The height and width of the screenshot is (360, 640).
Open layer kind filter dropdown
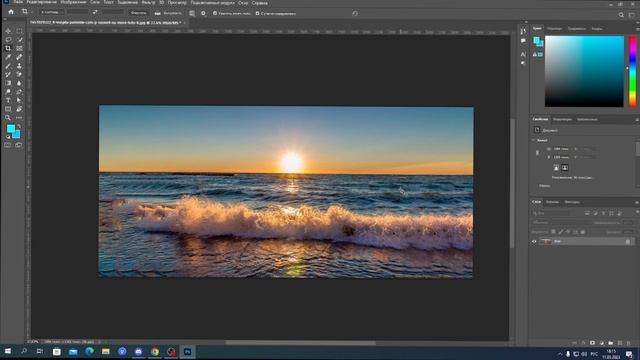(551, 213)
